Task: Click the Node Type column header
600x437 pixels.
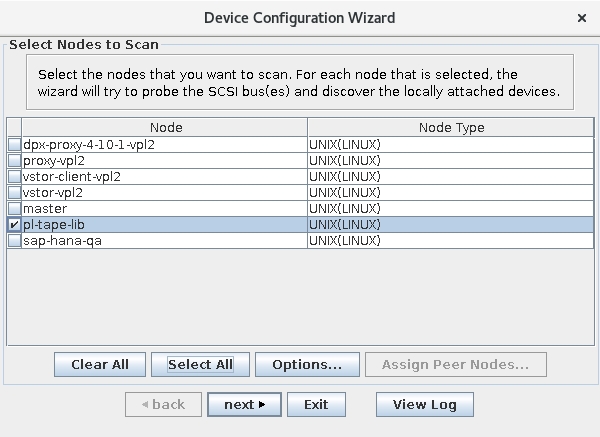Action: coord(450,128)
